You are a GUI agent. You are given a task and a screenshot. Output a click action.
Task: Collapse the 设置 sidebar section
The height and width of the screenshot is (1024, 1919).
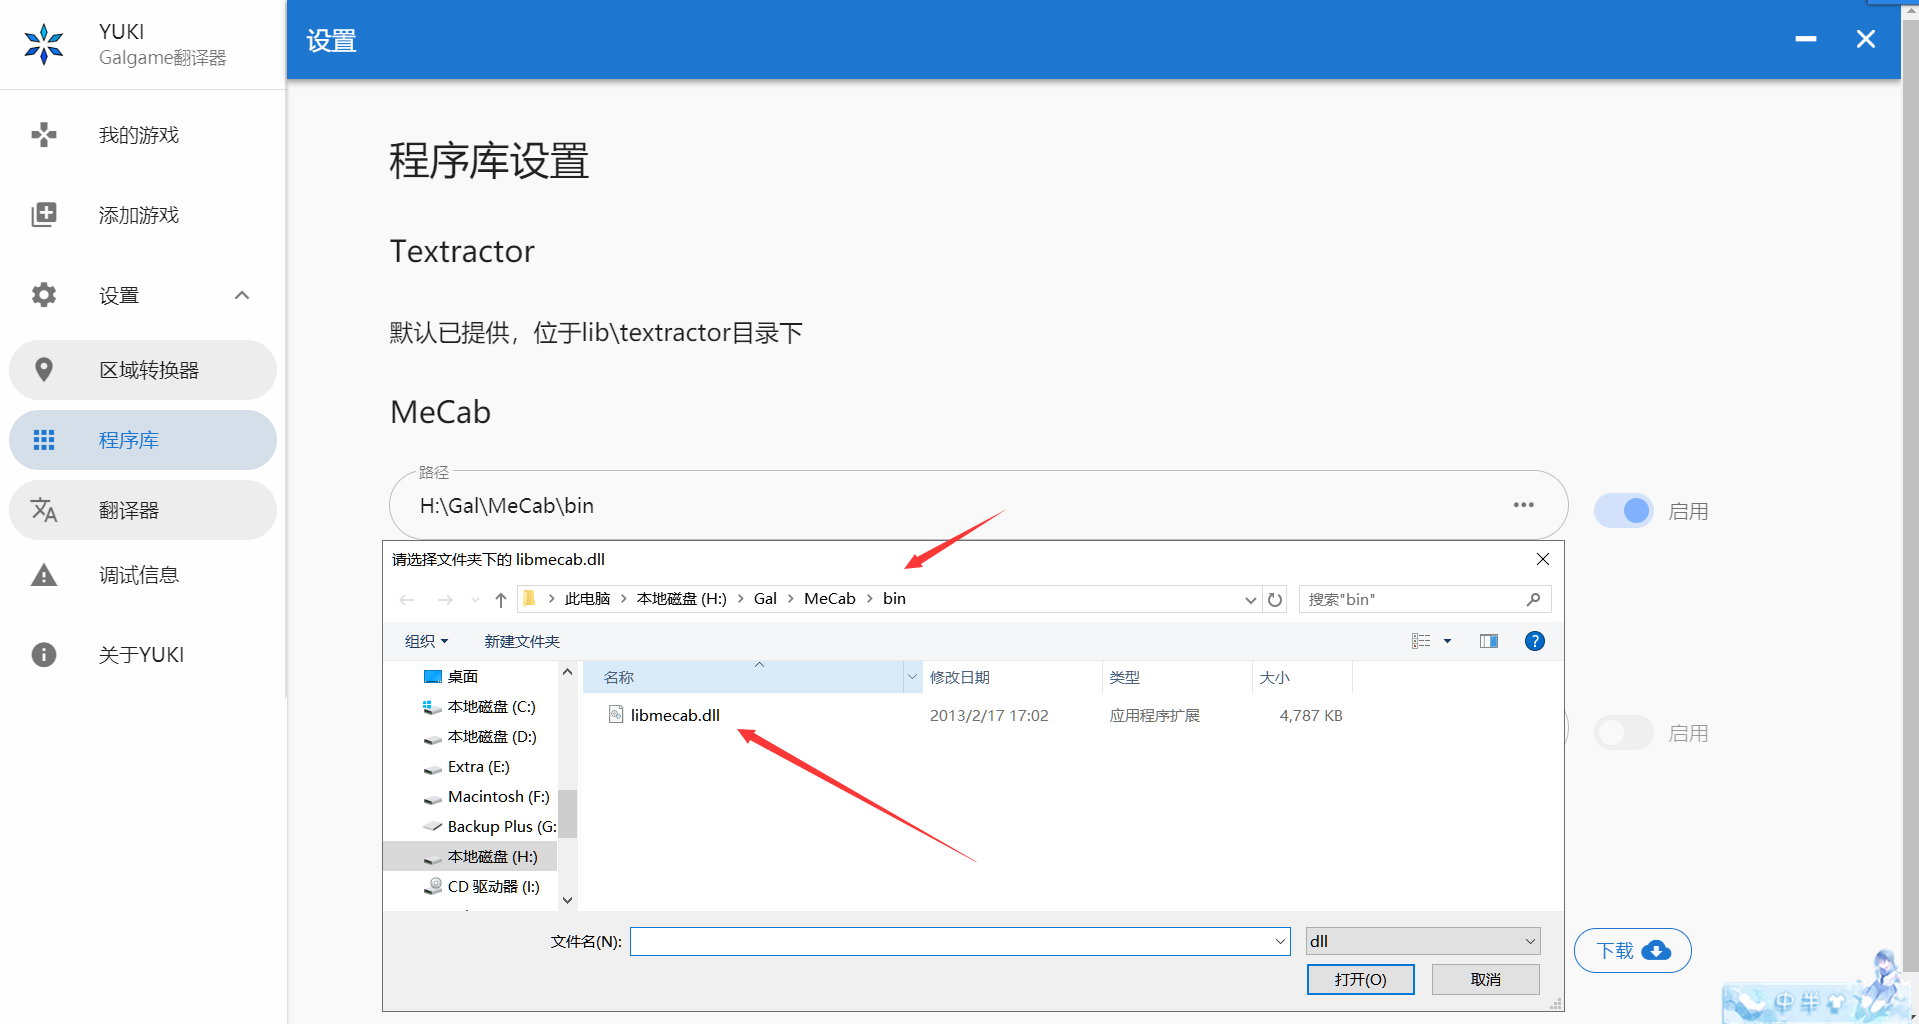pos(242,295)
